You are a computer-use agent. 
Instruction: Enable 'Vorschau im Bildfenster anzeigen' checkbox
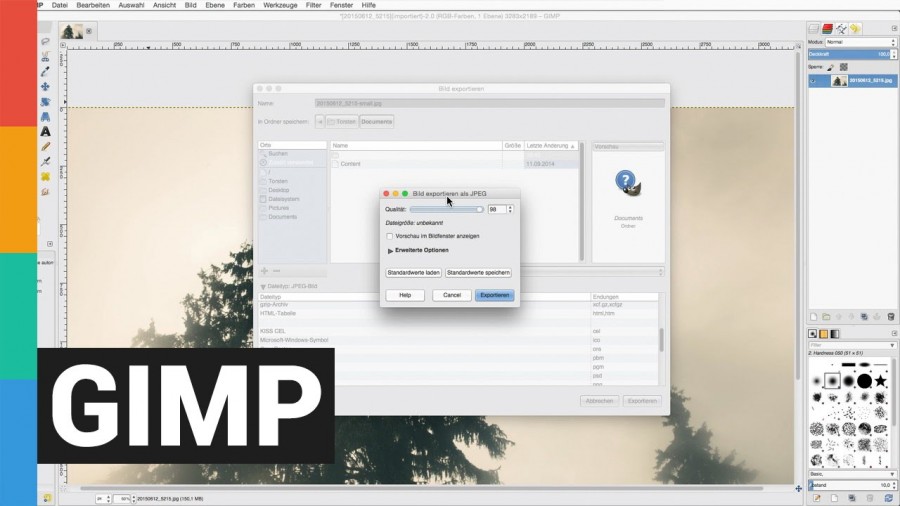(x=390, y=236)
